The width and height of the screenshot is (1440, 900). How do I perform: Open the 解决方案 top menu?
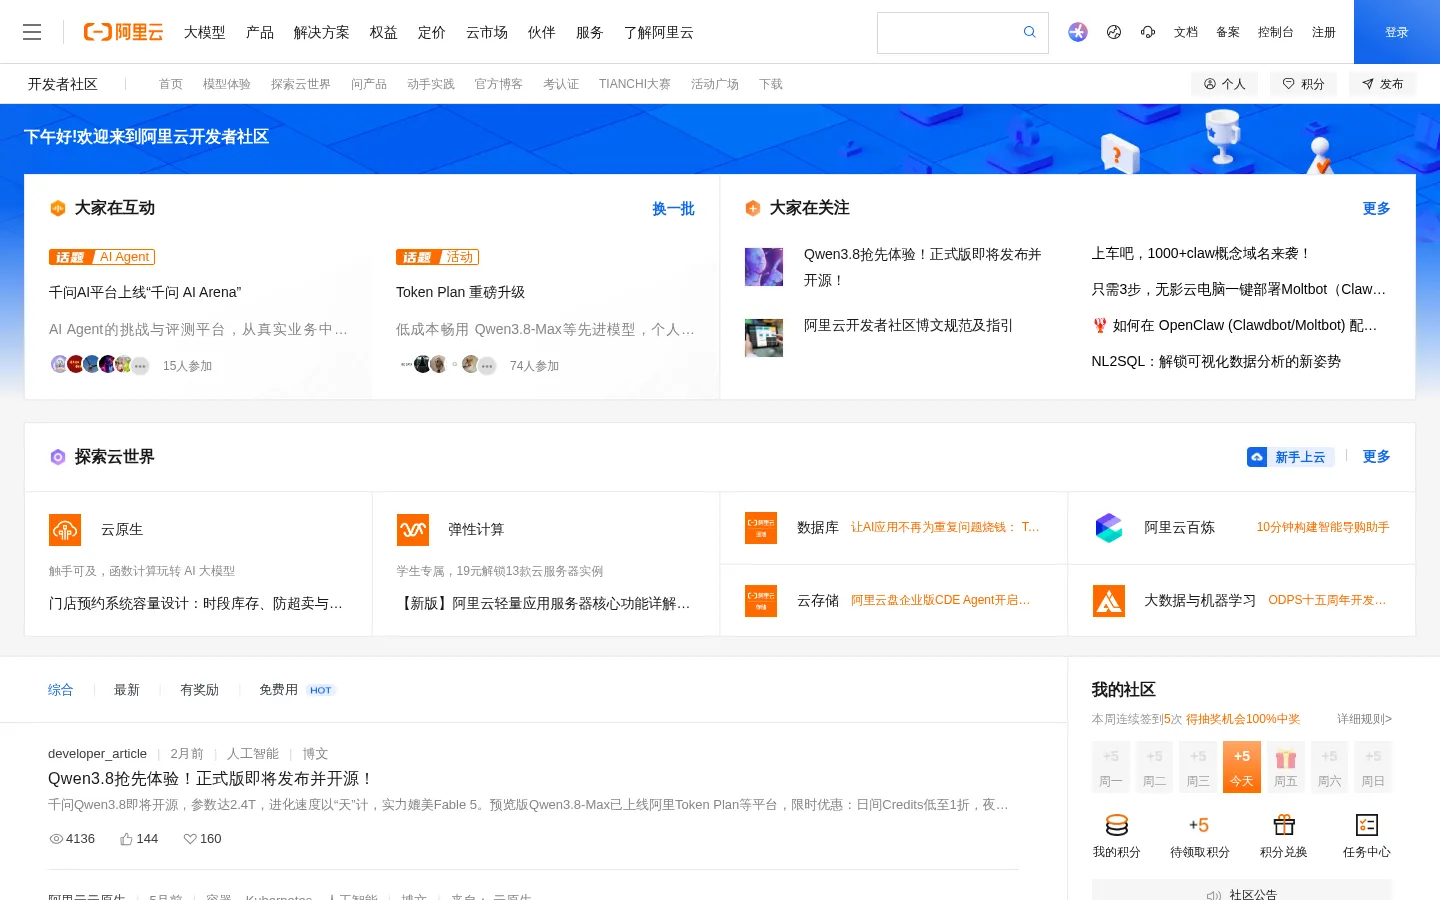(x=322, y=32)
